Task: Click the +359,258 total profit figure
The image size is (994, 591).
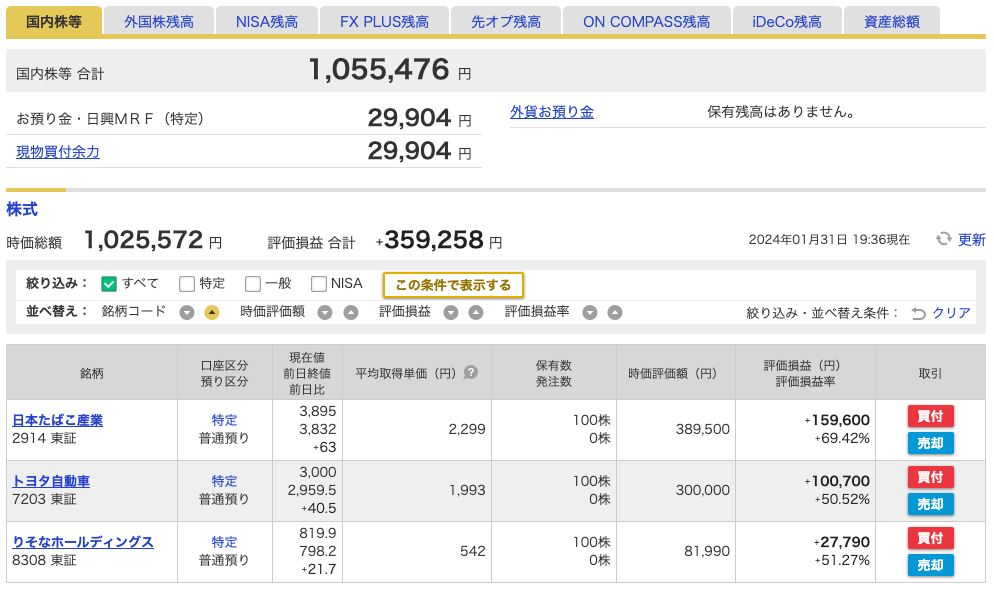Action: [x=429, y=240]
